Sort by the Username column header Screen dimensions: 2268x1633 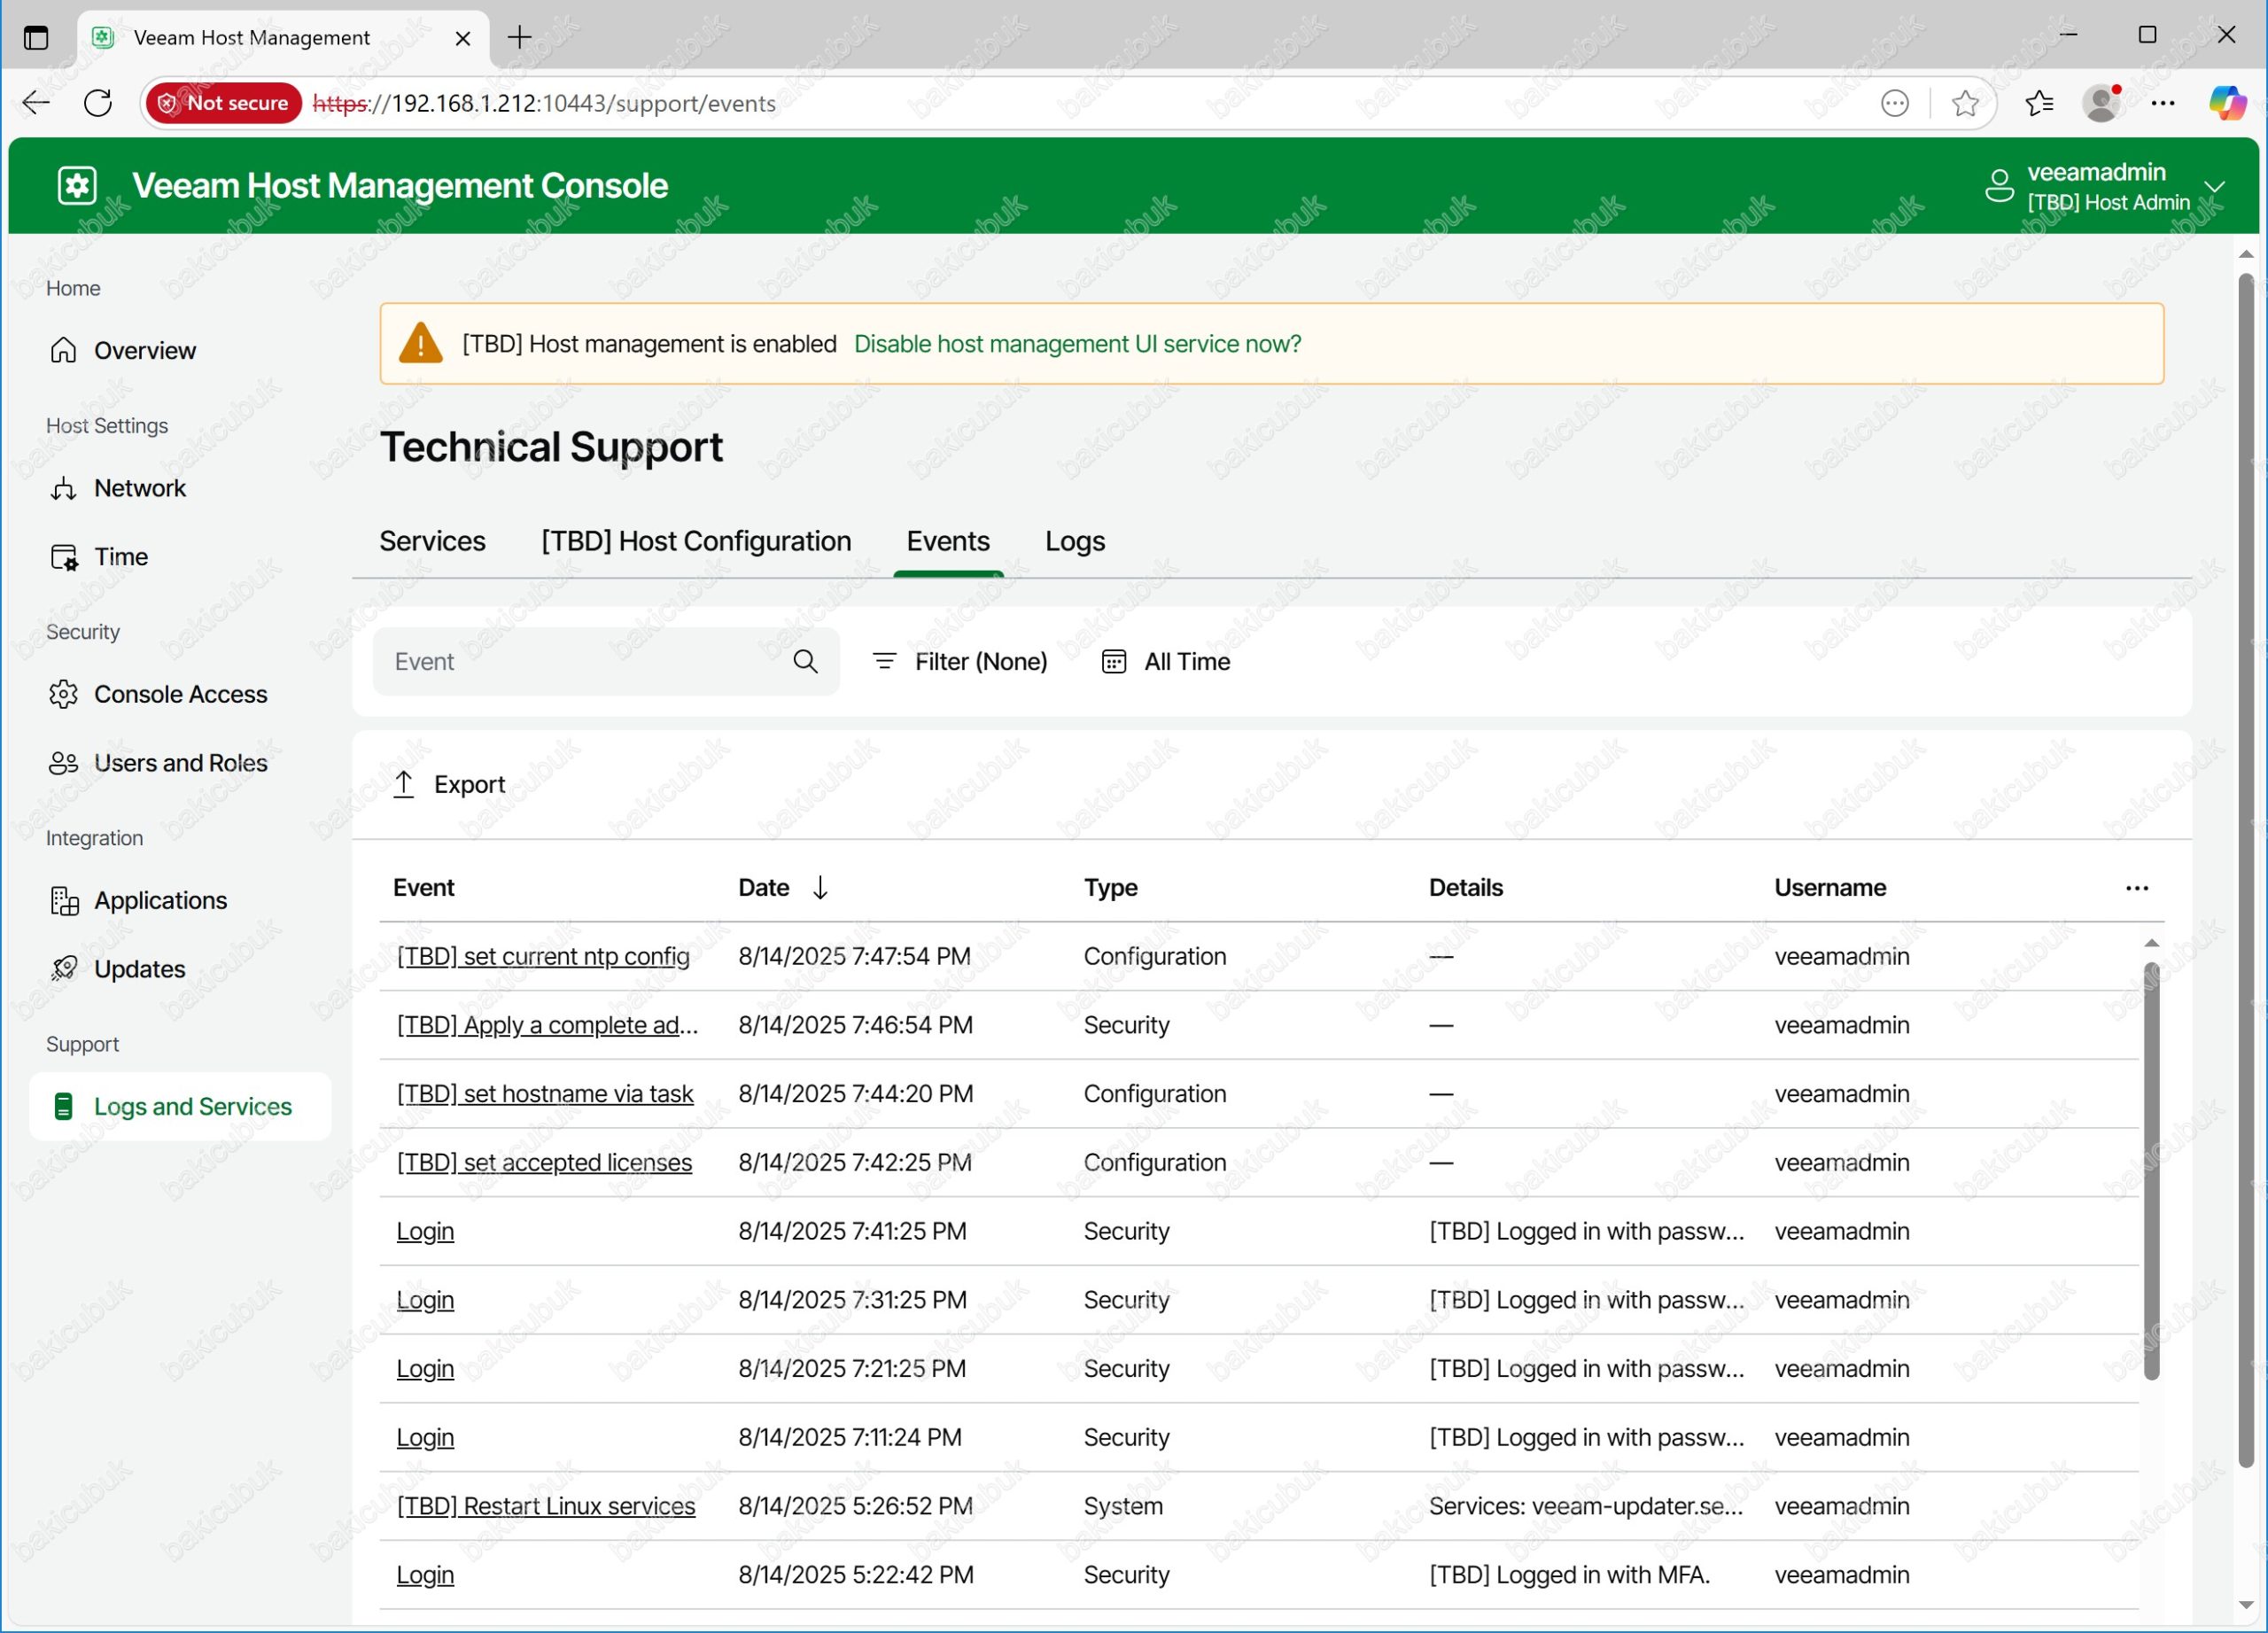pos(1829,888)
